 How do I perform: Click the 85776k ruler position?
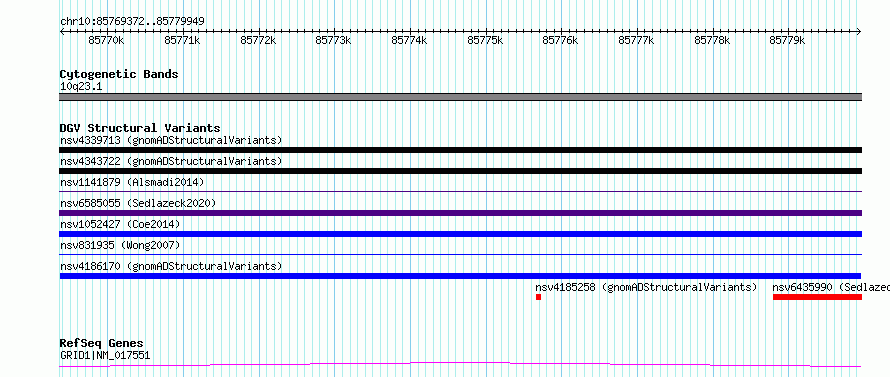(560, 40)
